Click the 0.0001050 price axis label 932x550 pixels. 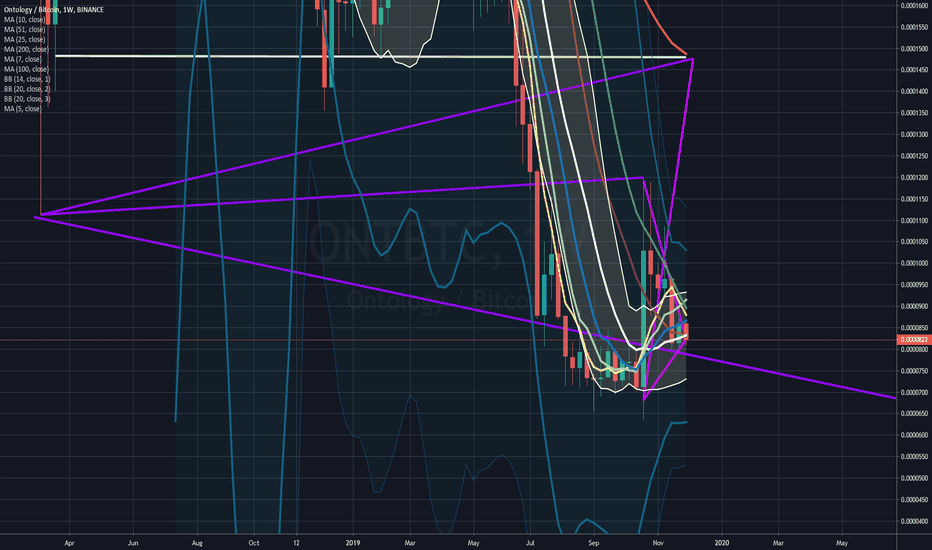click(914, 242)
